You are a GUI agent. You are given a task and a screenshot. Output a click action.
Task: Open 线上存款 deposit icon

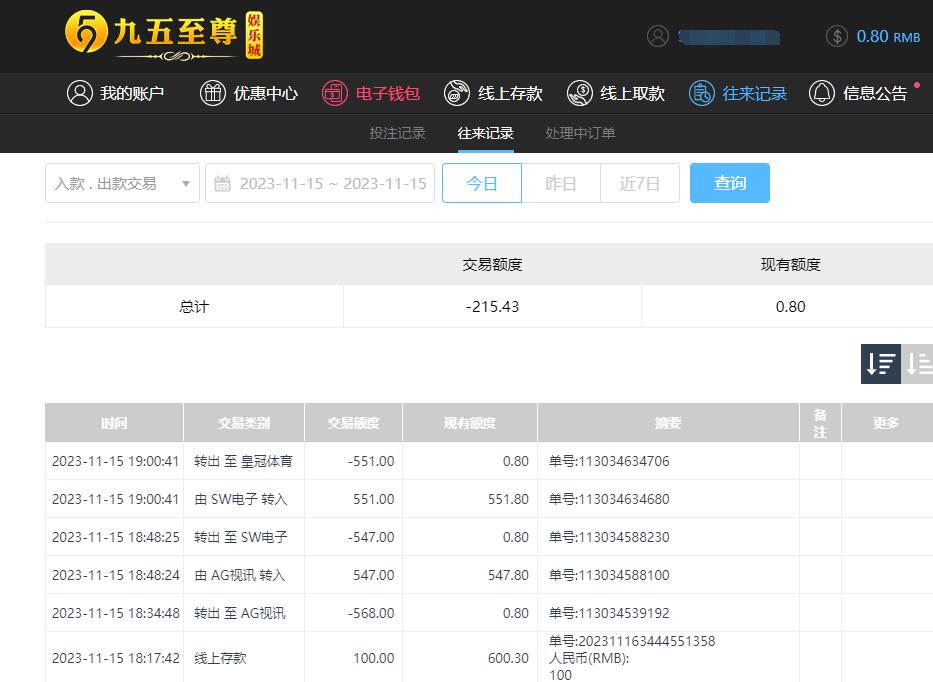pos(457,93)
